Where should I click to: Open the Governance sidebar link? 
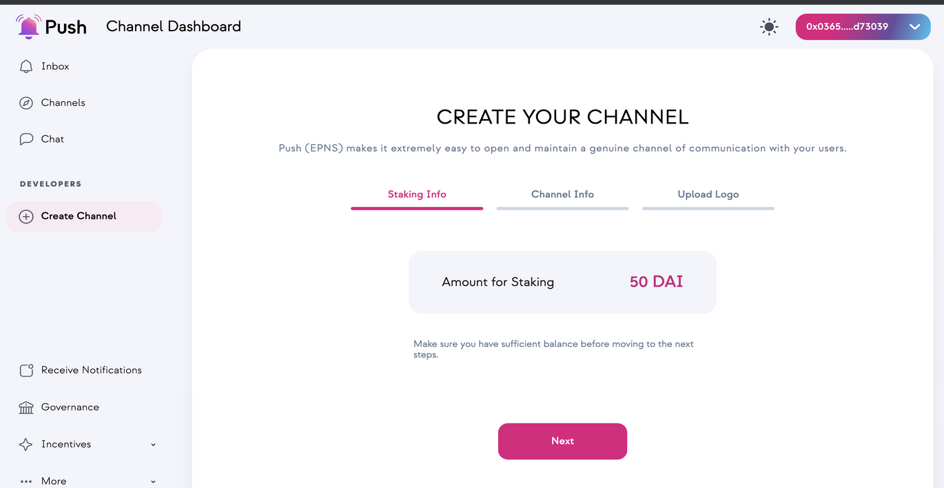coord(70,407)
